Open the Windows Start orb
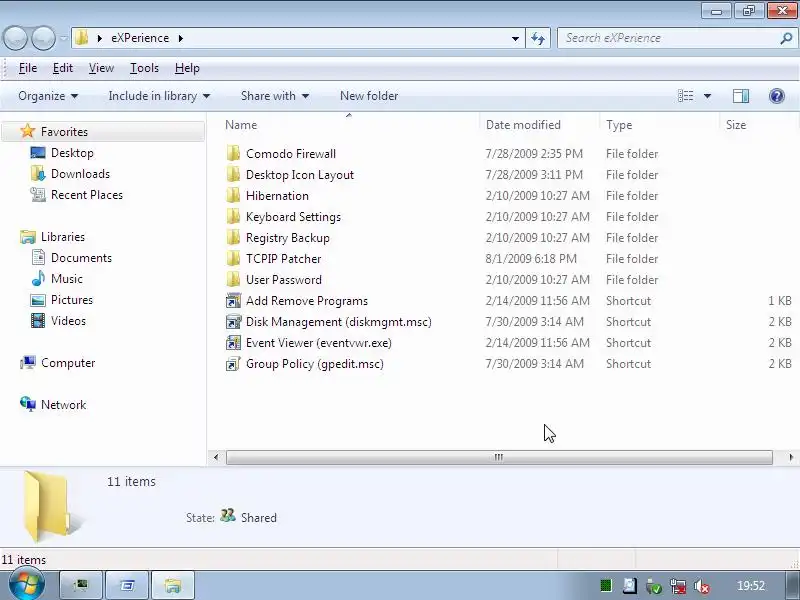 [x=27, y=585]
